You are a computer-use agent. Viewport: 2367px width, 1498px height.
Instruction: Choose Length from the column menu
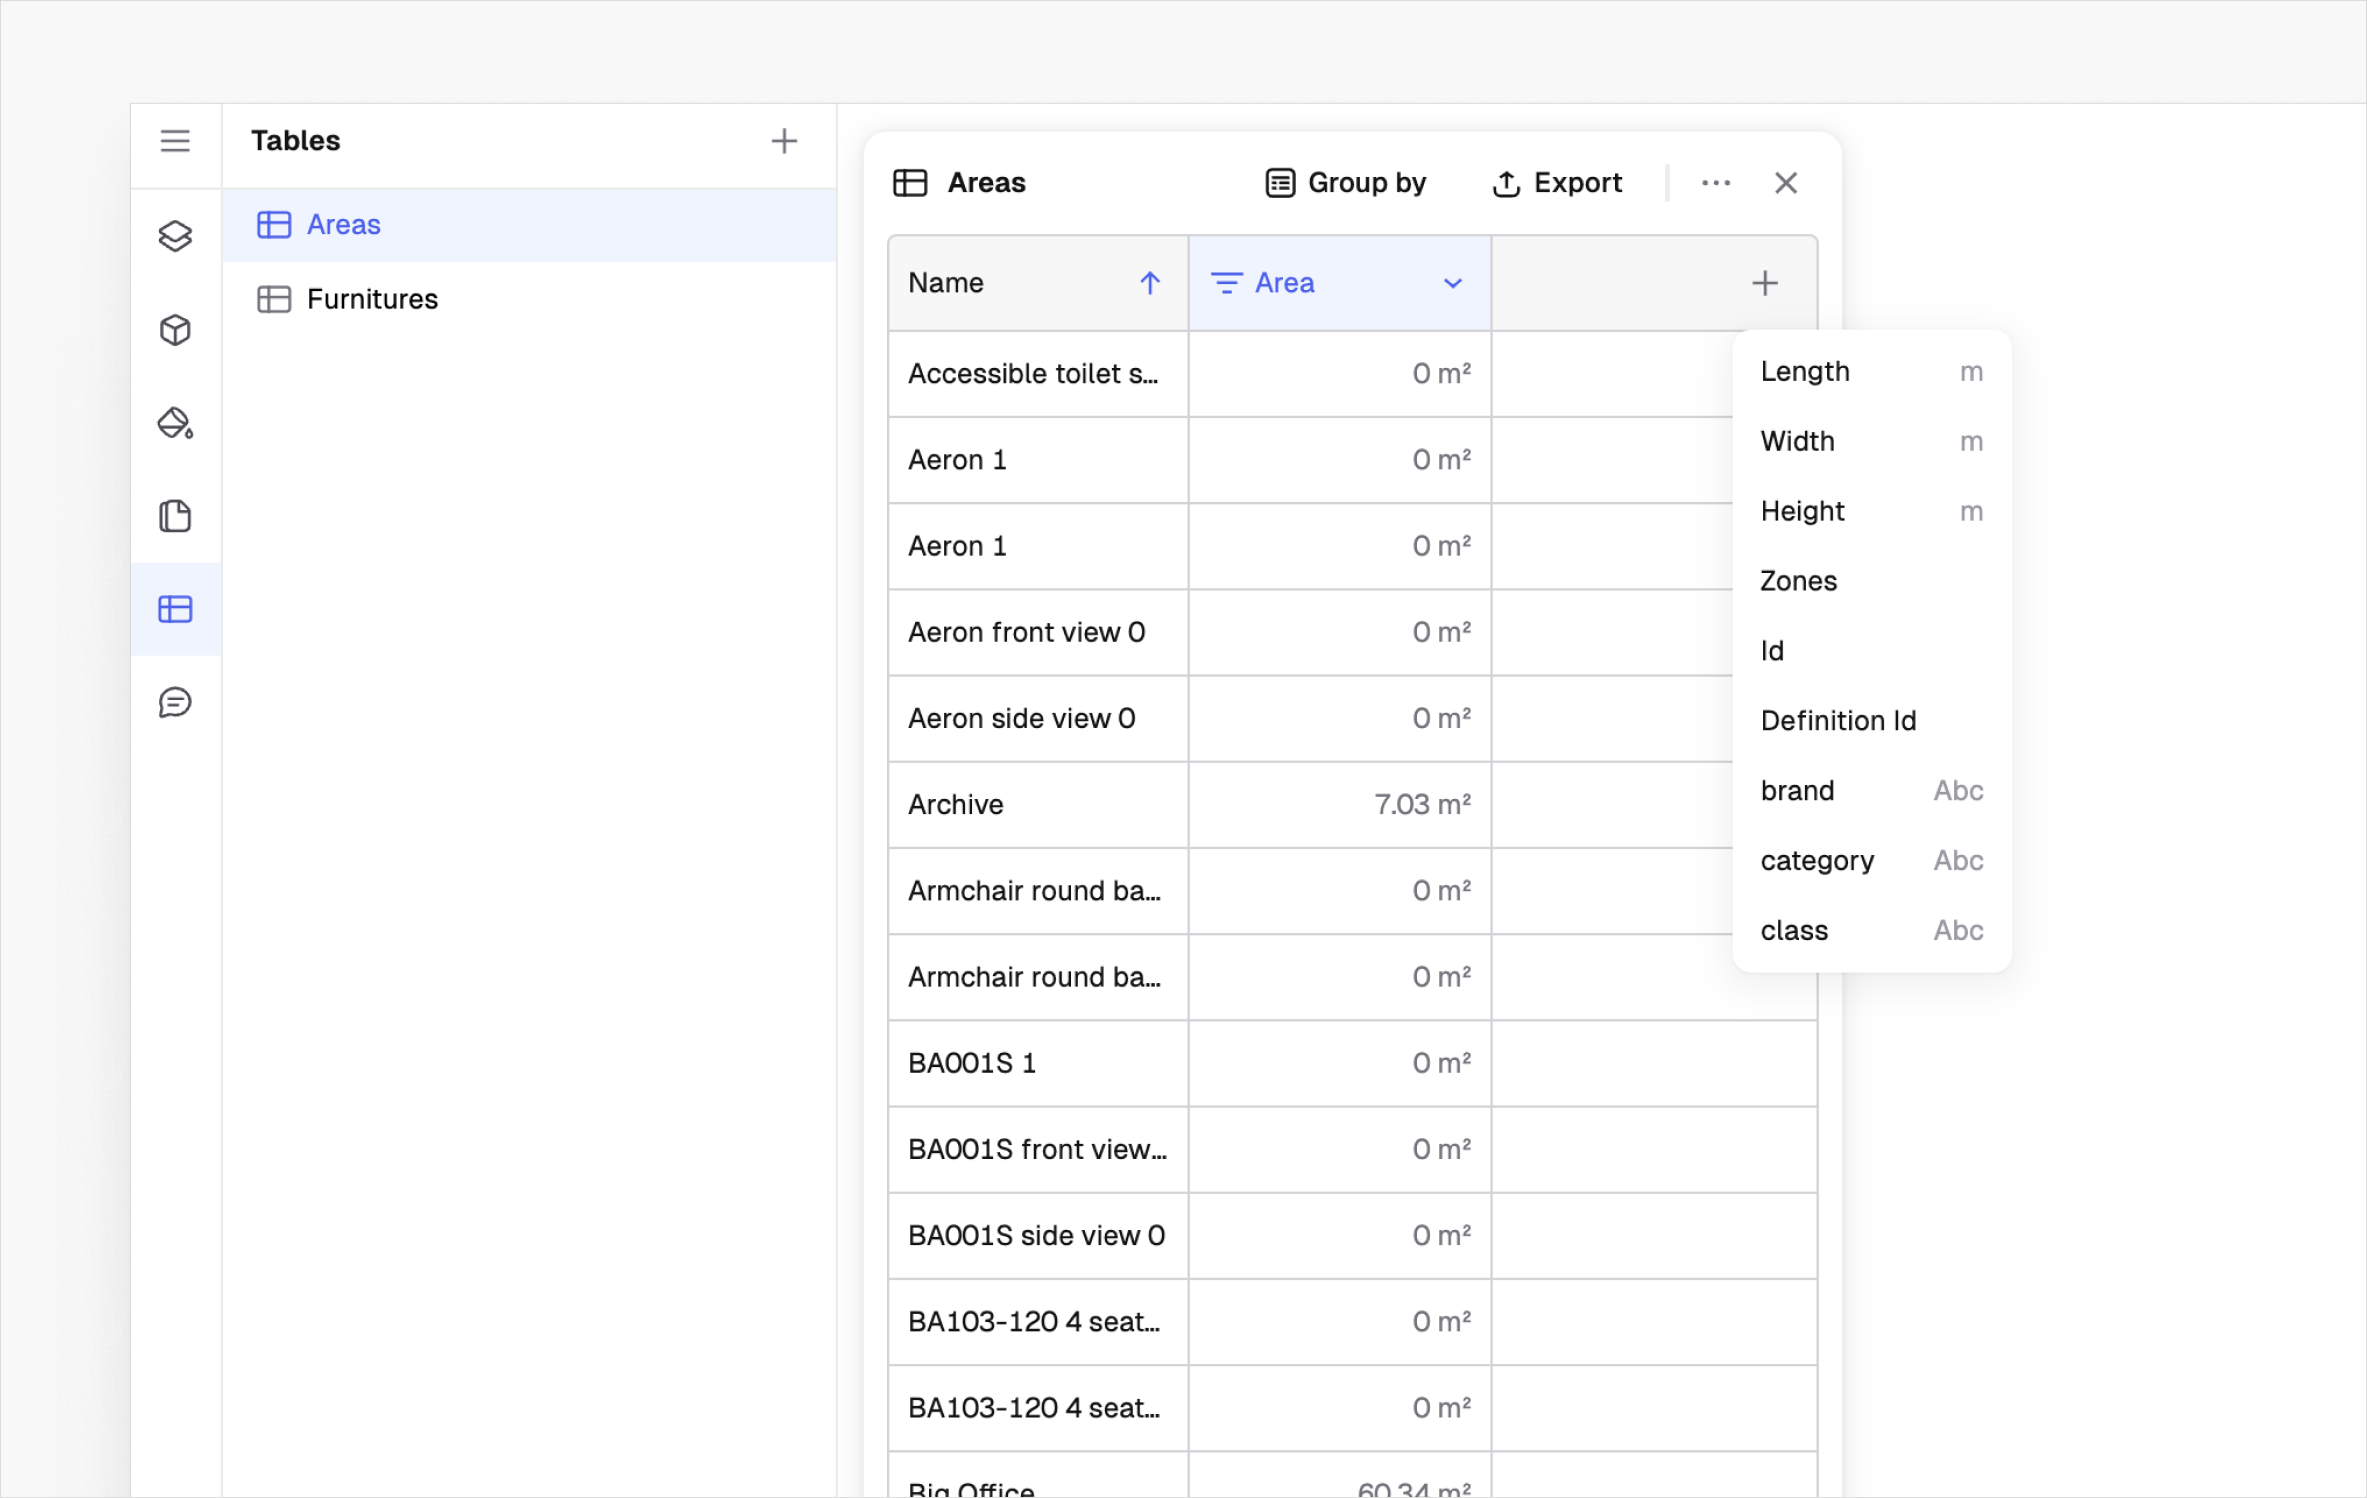coord(1872,371)
